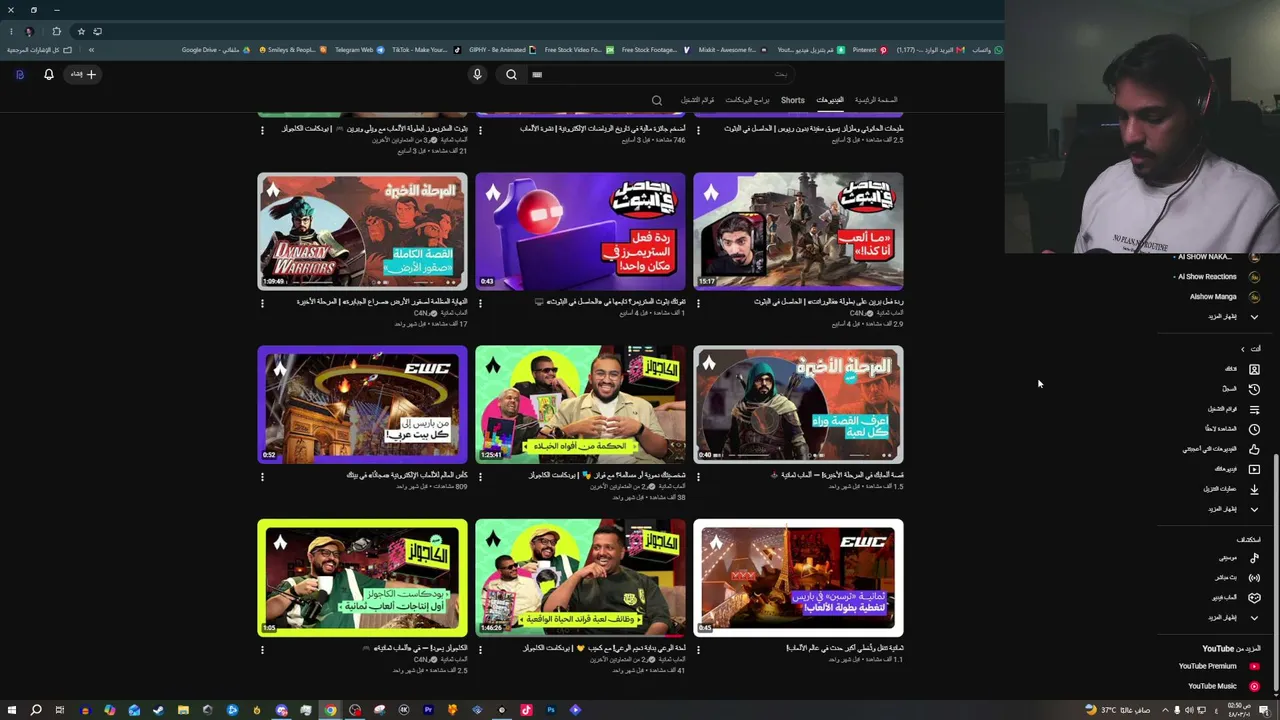Open the TikTok app on the taskbar

tap(526, 710)
